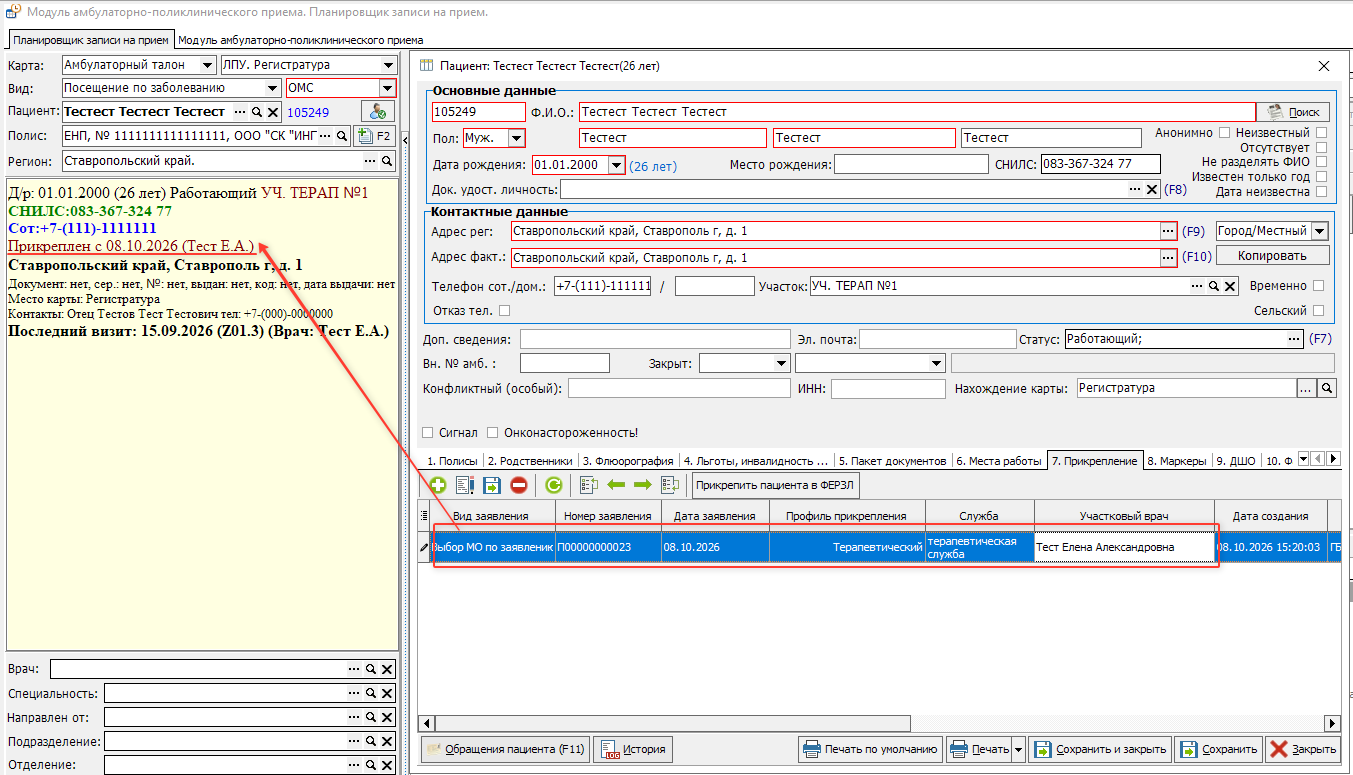The height and width of the screenshot is (775, 1353).
Task: Open the Нахождение карты magnifier search
Action: tap(1327, 388)
